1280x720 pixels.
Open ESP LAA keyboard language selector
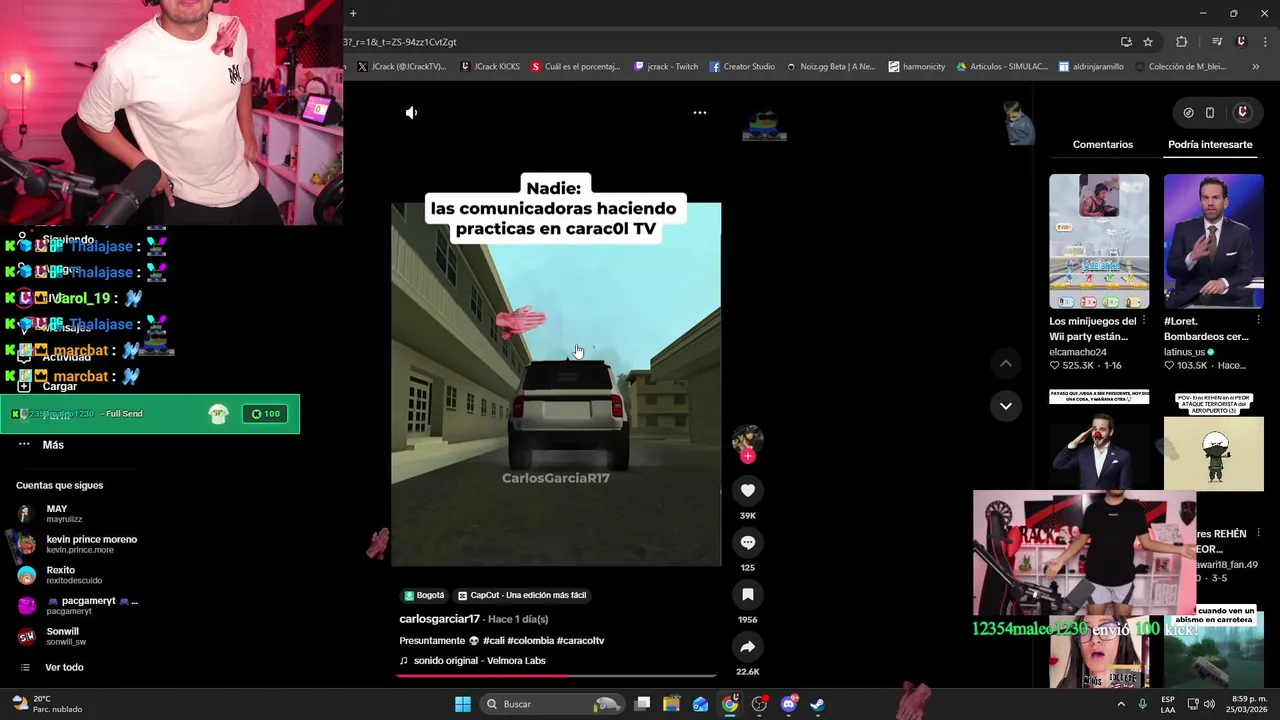1168,704
